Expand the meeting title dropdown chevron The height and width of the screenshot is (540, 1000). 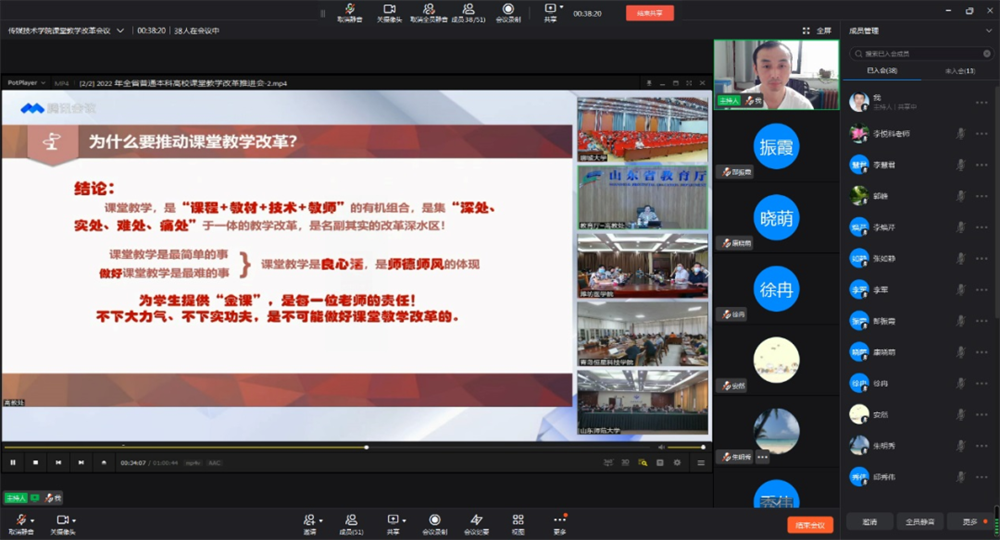coord(120,31)
